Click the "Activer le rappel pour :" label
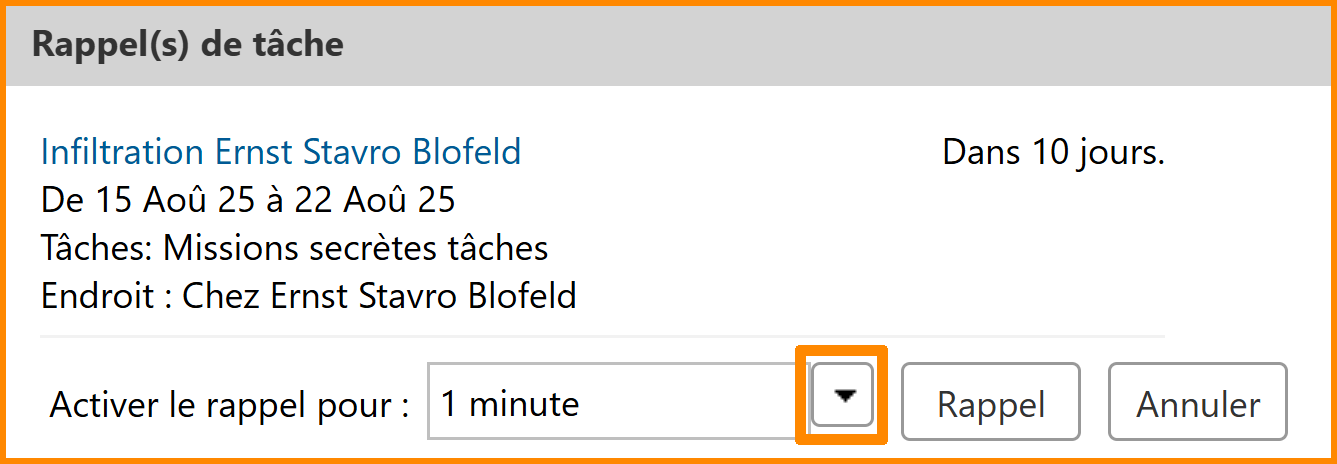Screen dimensions: 1337x464 click(230, 405)
